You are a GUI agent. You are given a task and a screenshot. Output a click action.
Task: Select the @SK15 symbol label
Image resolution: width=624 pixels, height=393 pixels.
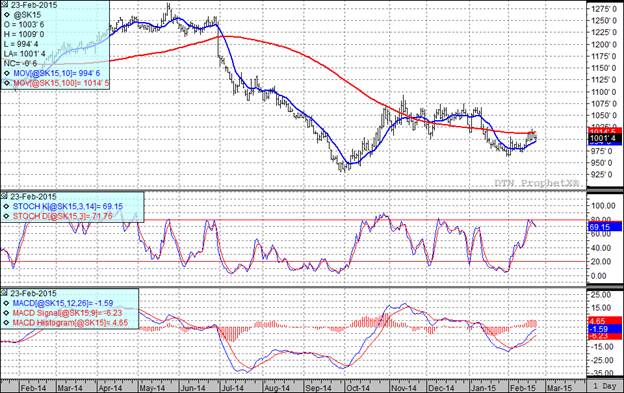coord(27,15)
